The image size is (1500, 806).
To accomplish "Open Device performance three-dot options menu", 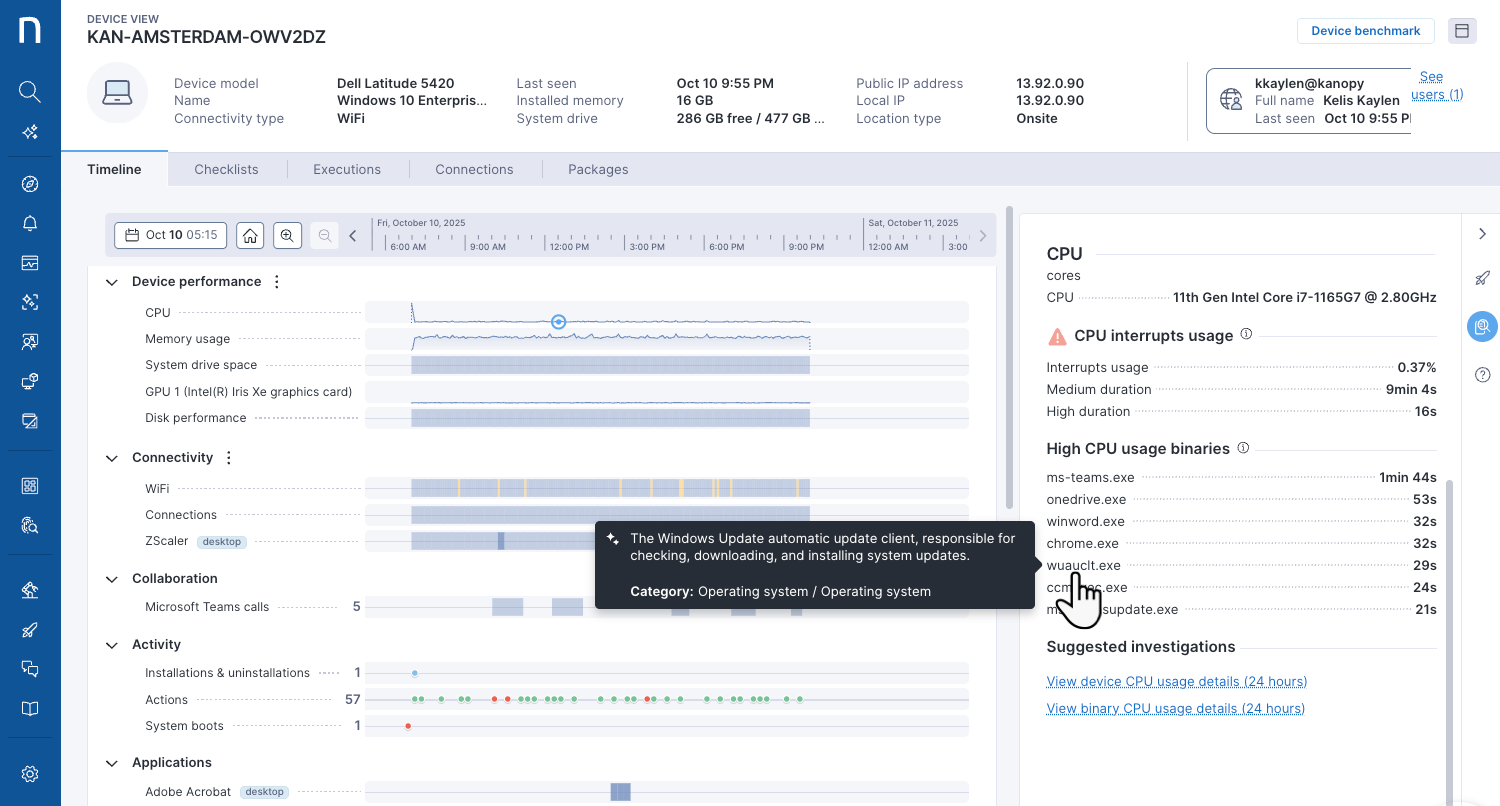I will pyautogui.click(x=277, y=282).
